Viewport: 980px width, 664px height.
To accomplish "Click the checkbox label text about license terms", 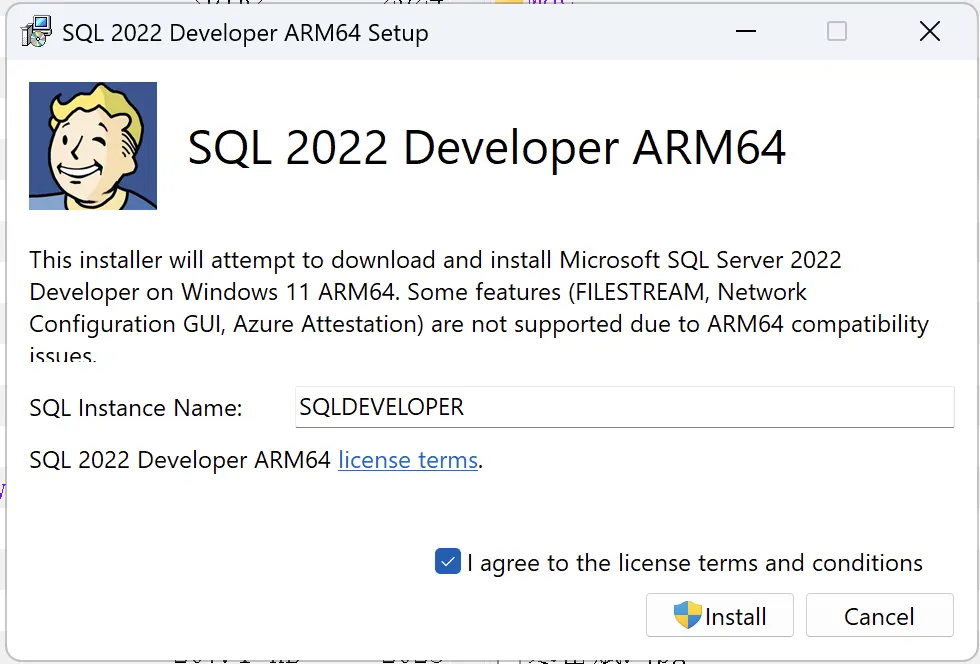I will click(x=693, y=562).
